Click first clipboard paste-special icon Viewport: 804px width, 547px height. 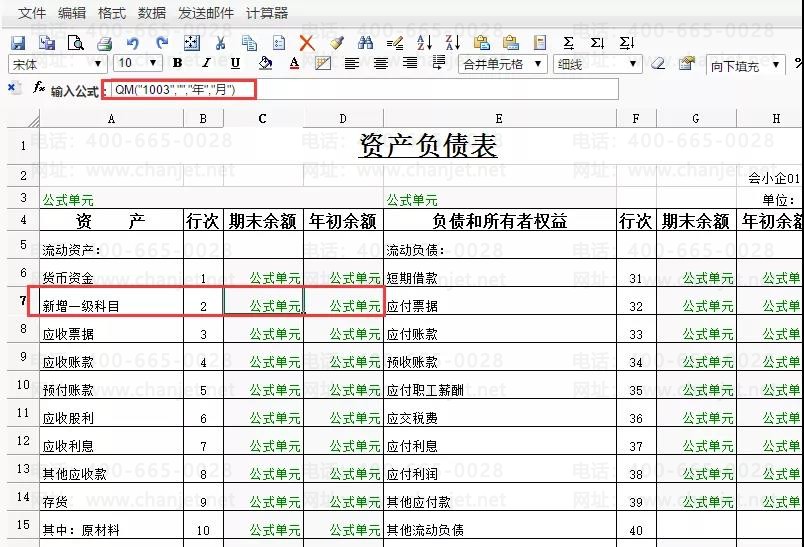(x=482, y=43)
